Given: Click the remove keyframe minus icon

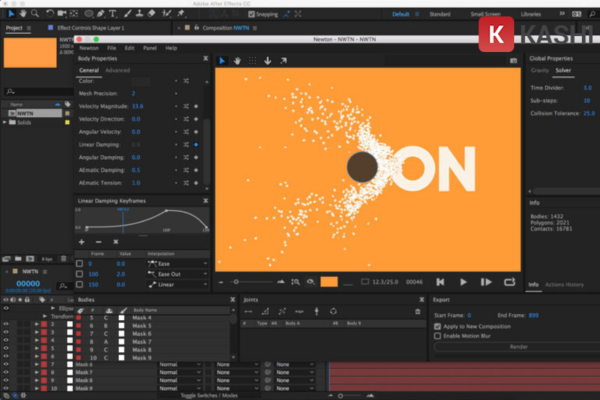Looking at the screenshot, I should (x=100, y=242).
